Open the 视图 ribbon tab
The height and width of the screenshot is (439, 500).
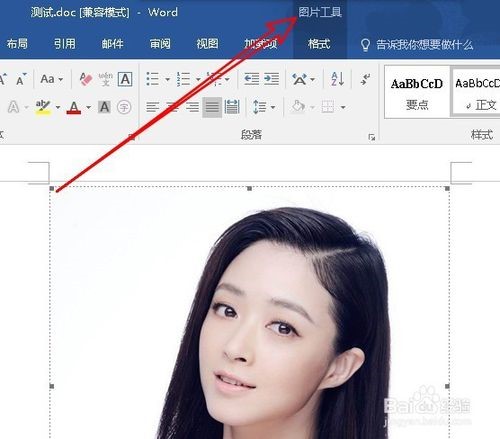point(207,44)
